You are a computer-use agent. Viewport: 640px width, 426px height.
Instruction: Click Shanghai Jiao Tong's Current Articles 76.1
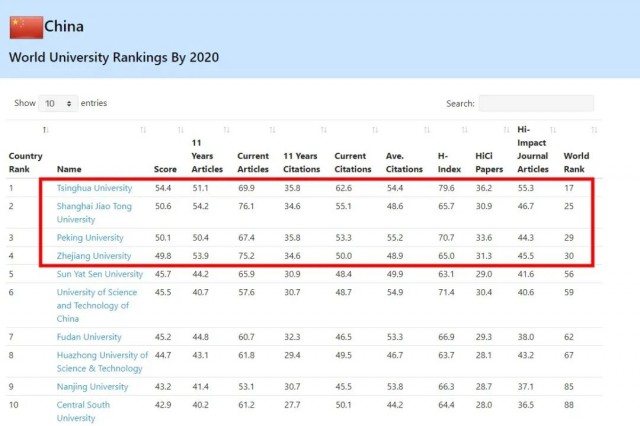(x=246, y=206)
